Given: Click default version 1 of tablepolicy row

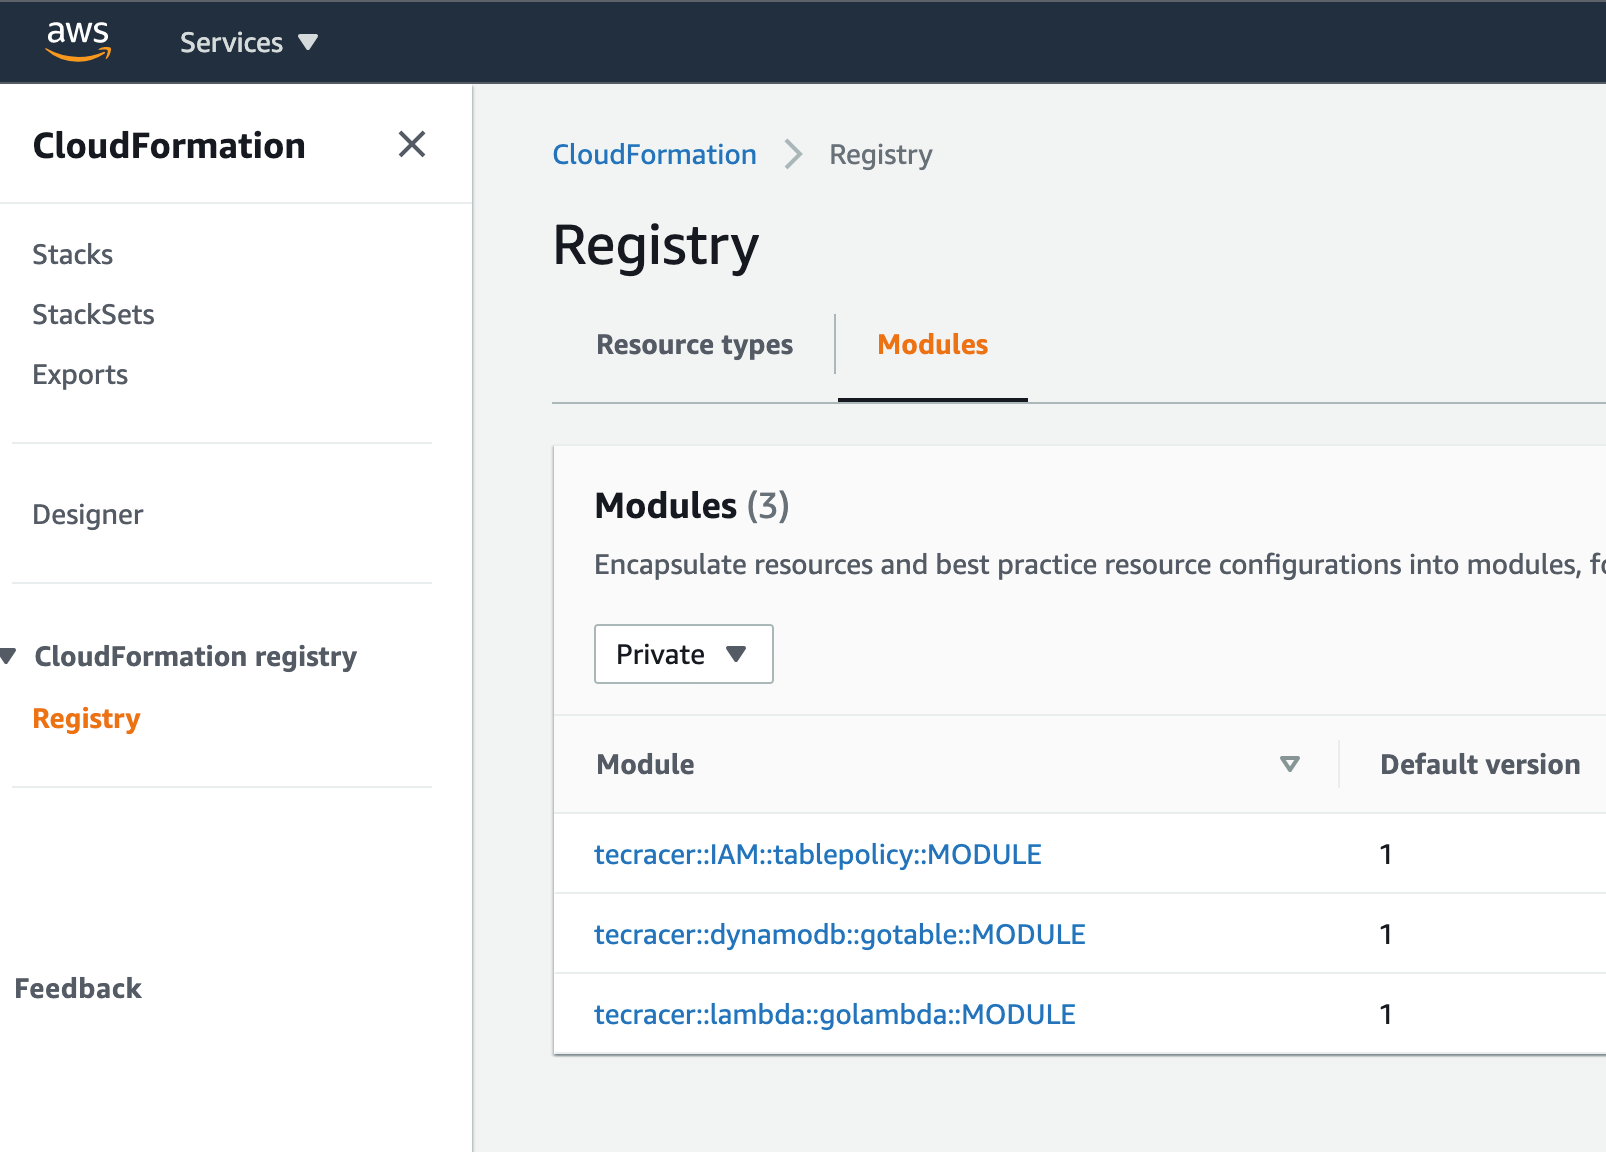Looking at the screenshot, I should 1385,854.
